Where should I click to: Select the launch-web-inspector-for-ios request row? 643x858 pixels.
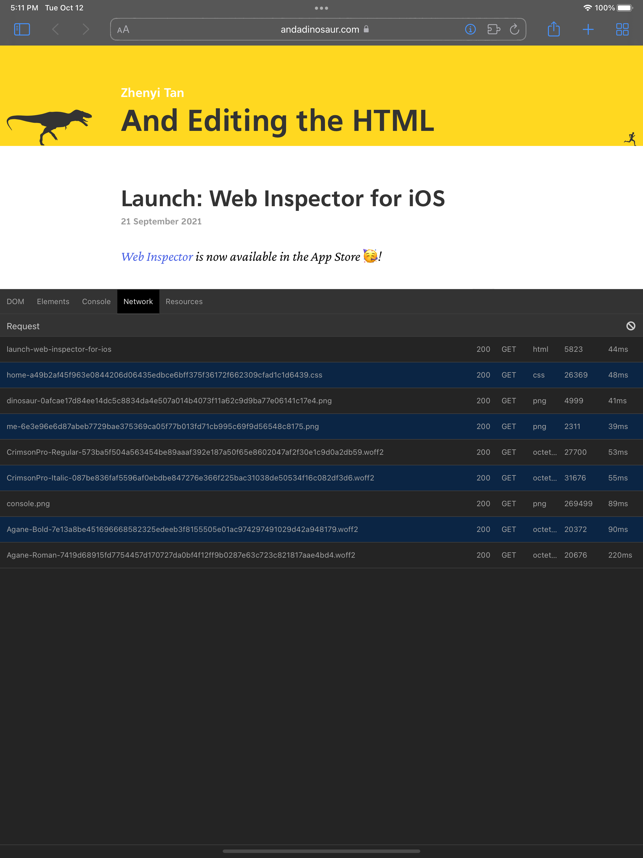click(x=321, y=349)
